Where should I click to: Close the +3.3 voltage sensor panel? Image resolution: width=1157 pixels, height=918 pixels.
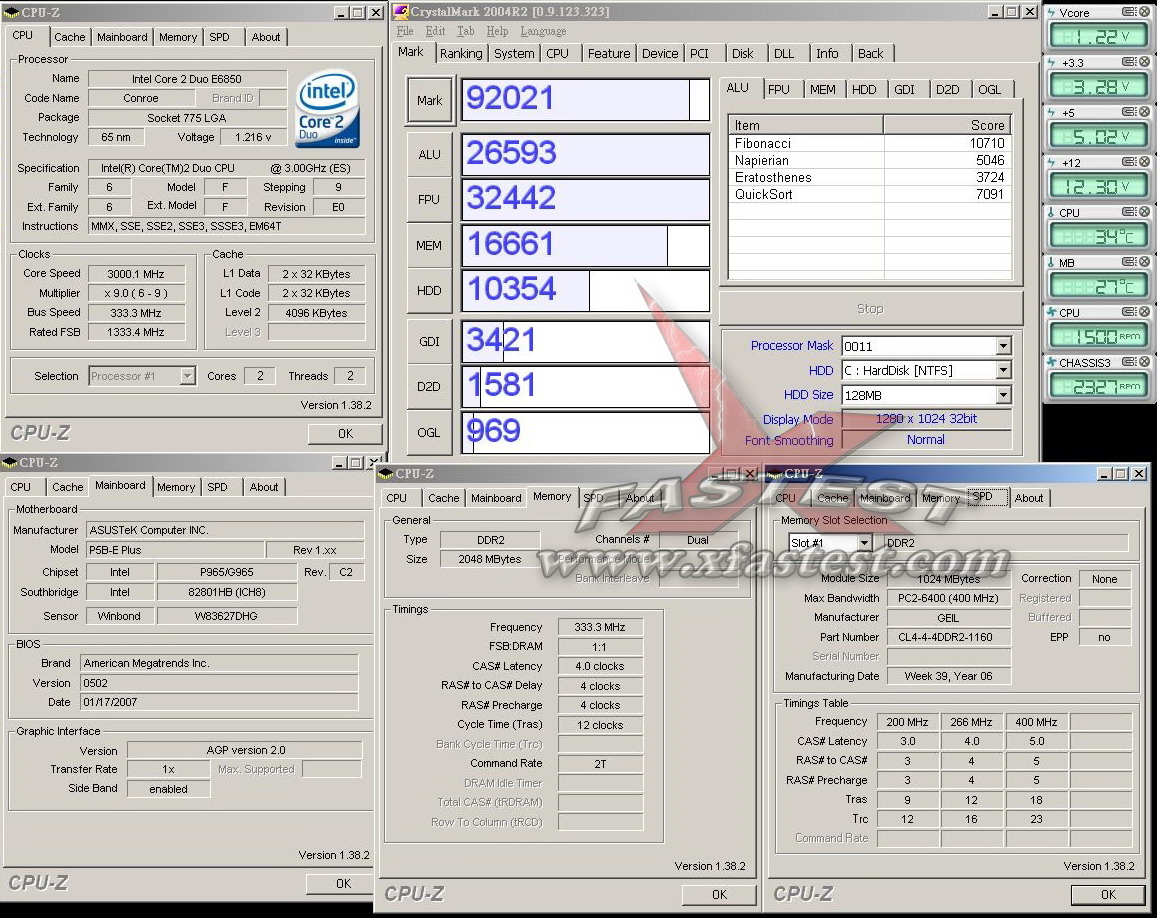pyautogui.click(x=1144, y=62)
